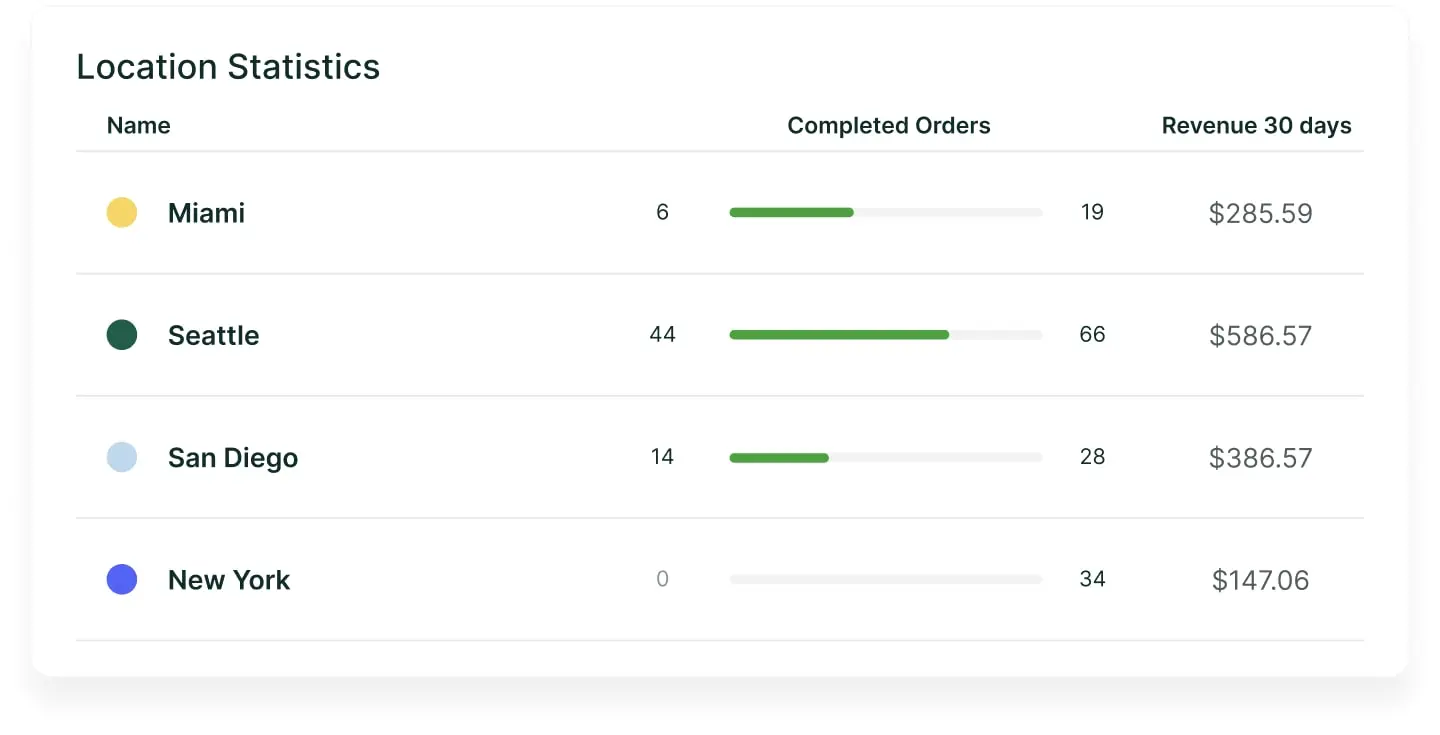Screen dimensions: 1440x735
Task: Click the yellow dot next to Miami
Action: [121, 212]
